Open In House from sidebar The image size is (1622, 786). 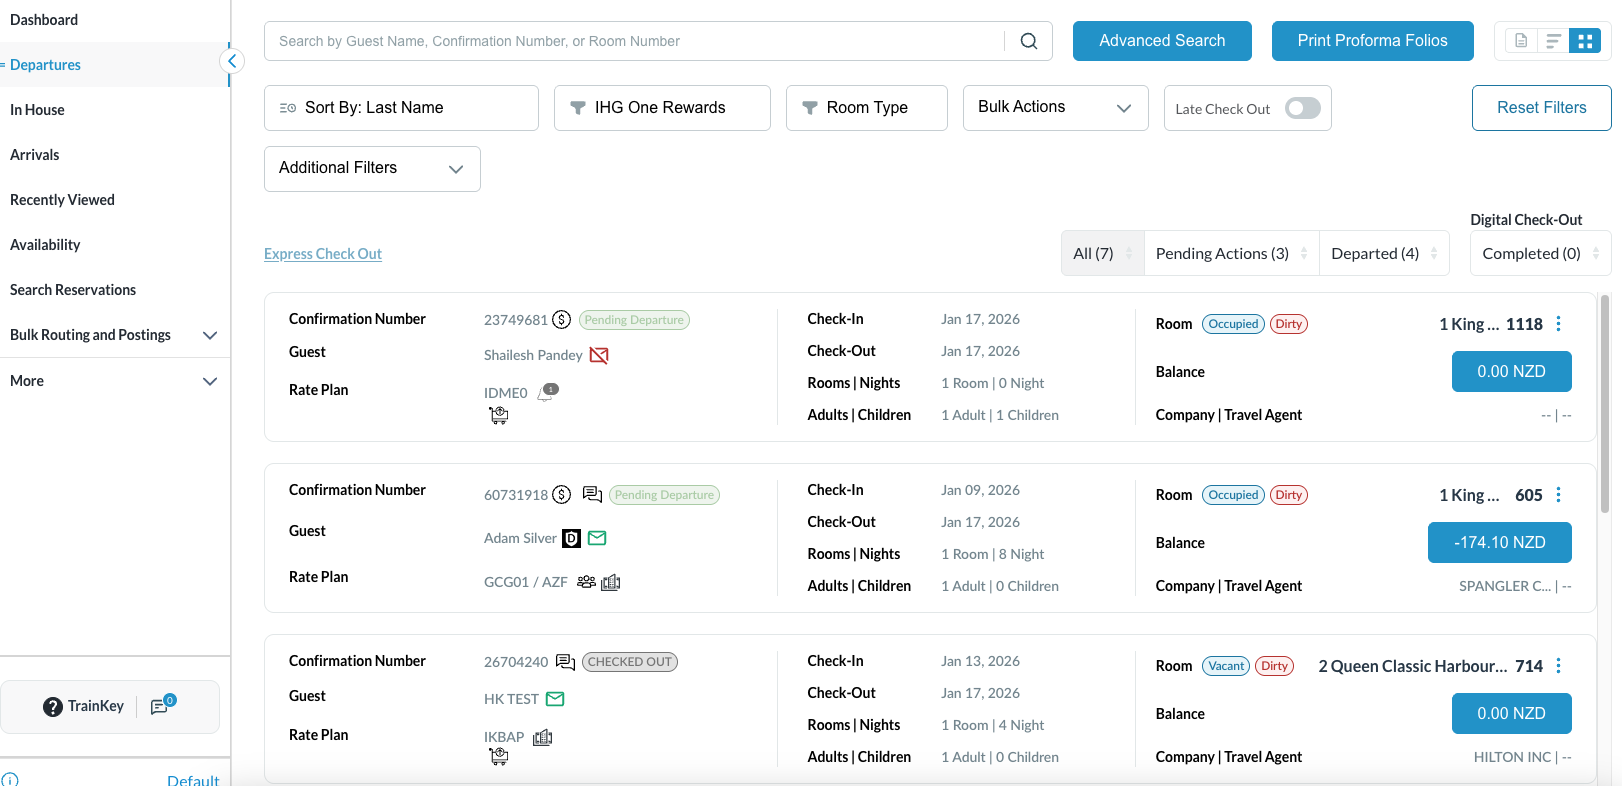(37, 110)
